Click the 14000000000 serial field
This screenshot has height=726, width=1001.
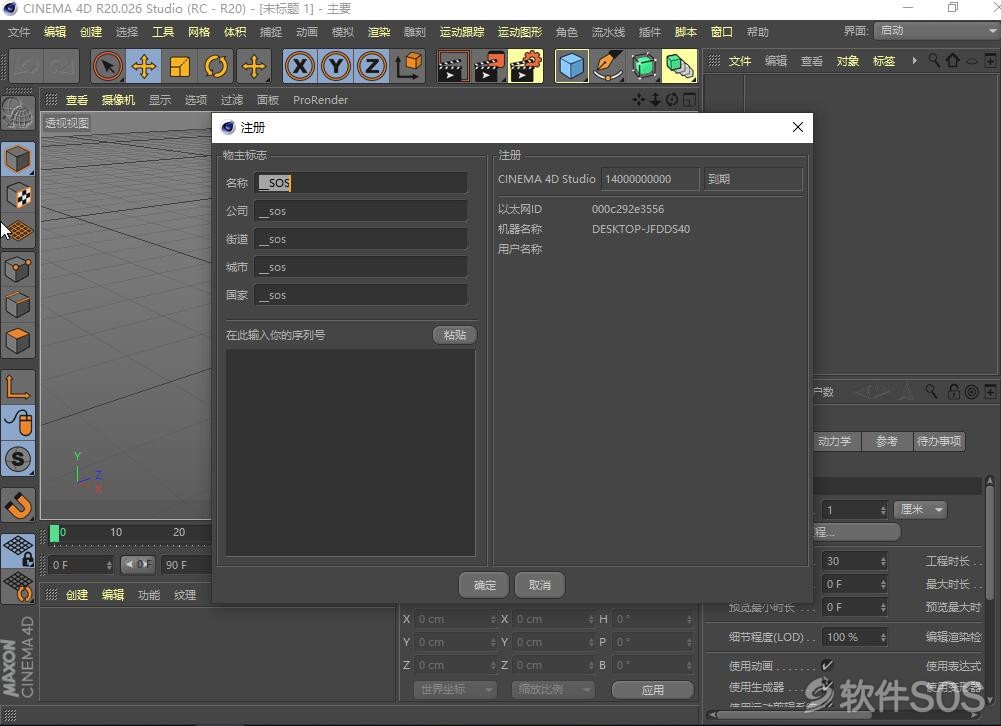tap(650, 179)
